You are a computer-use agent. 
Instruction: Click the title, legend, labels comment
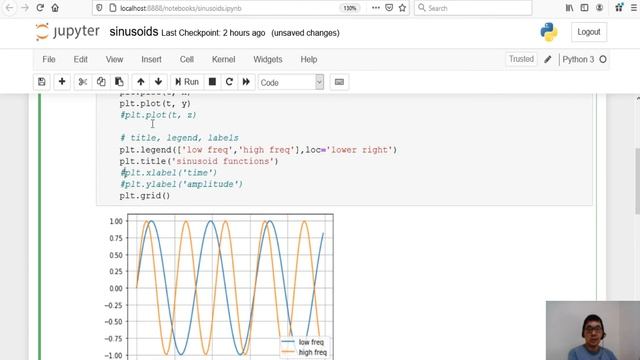pyautogui.click(x=179, y=138)
